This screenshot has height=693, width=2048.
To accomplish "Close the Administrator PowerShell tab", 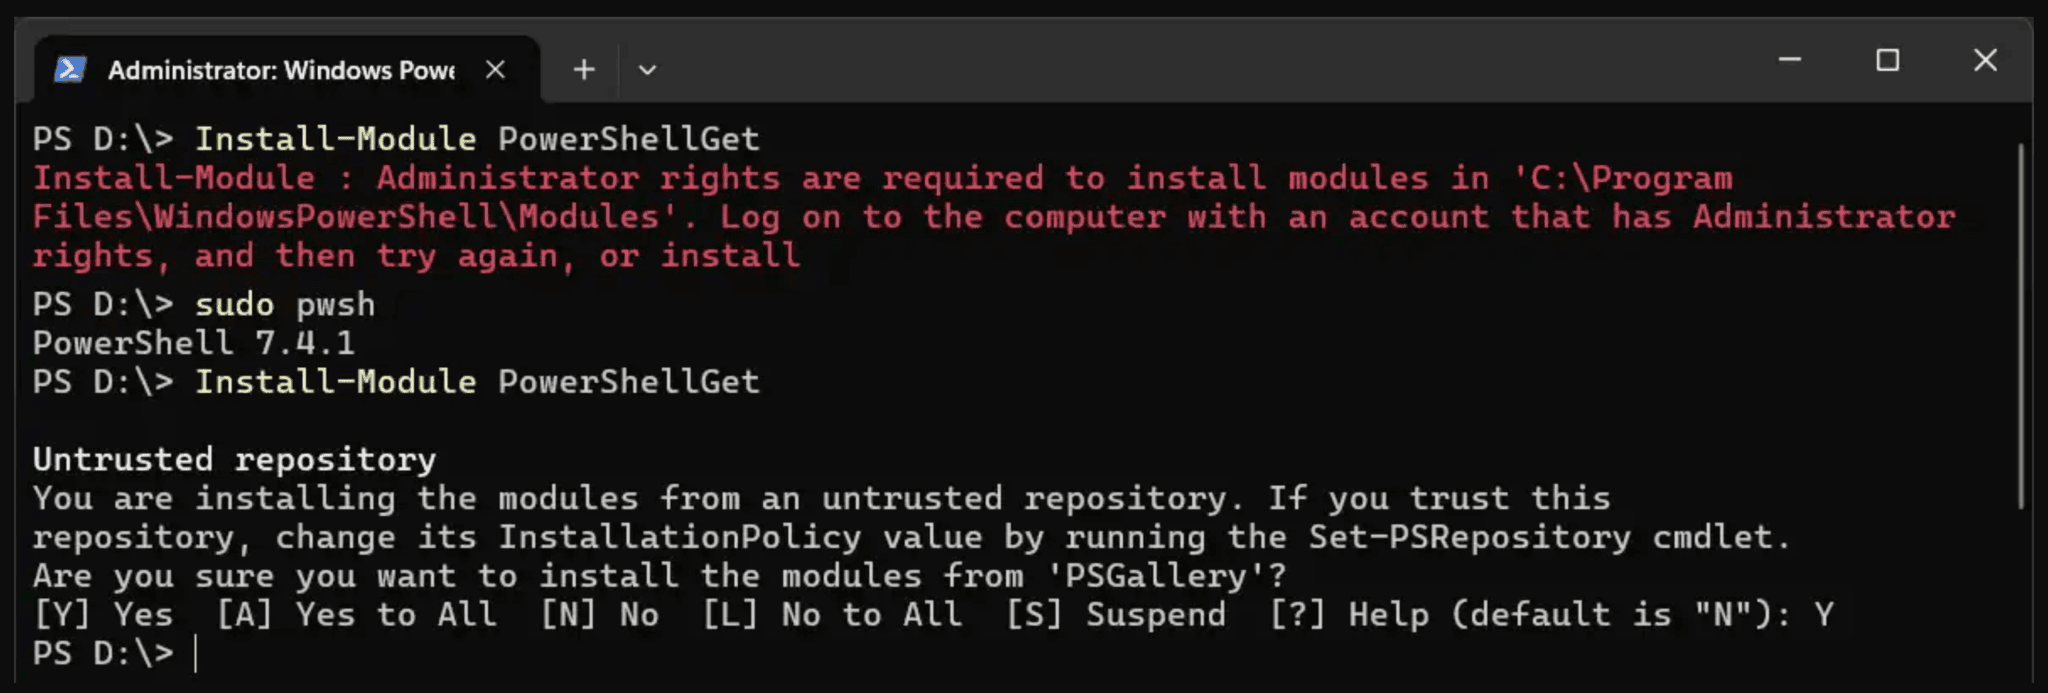I will click(x=495, y=69).
